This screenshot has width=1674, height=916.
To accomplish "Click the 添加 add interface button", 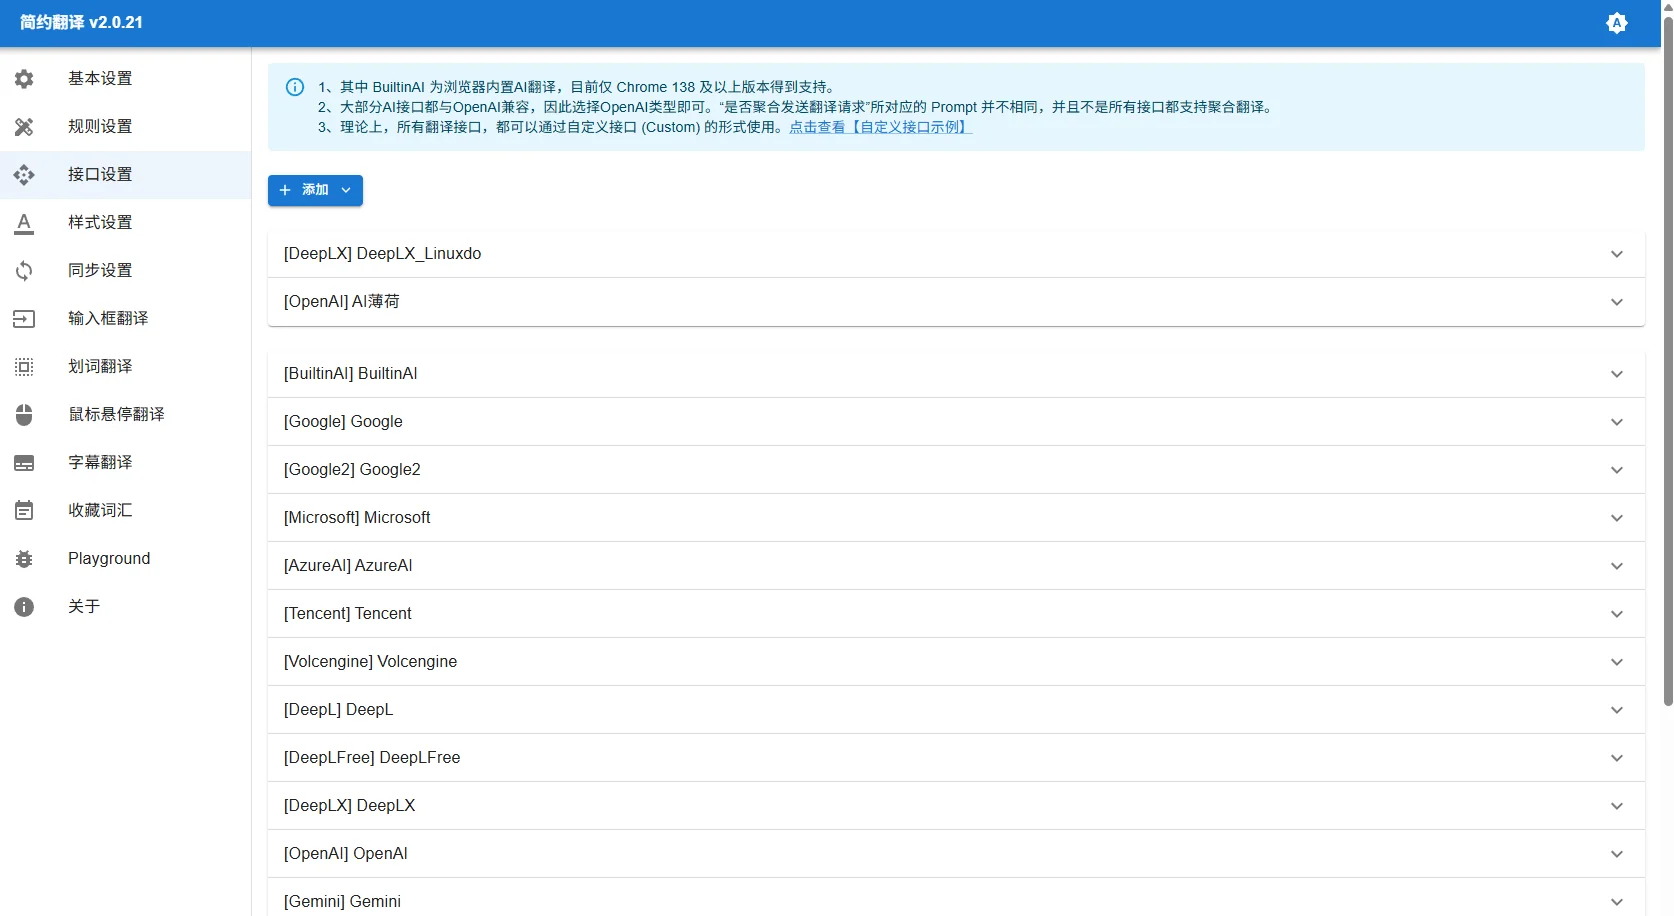I will [x=315, y=190].
